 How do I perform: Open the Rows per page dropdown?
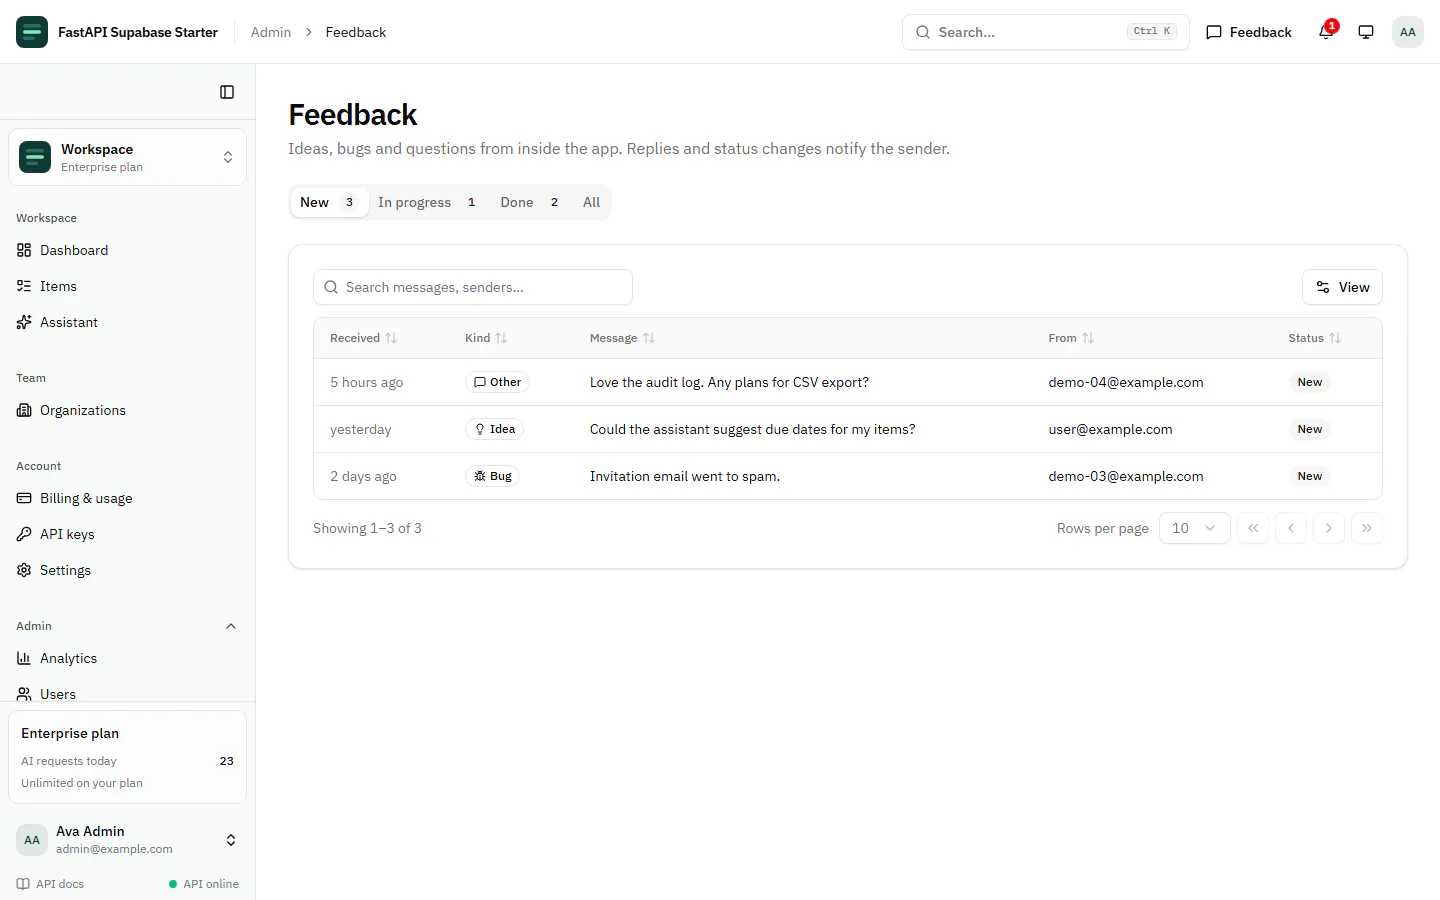(x=1194, y=528)
